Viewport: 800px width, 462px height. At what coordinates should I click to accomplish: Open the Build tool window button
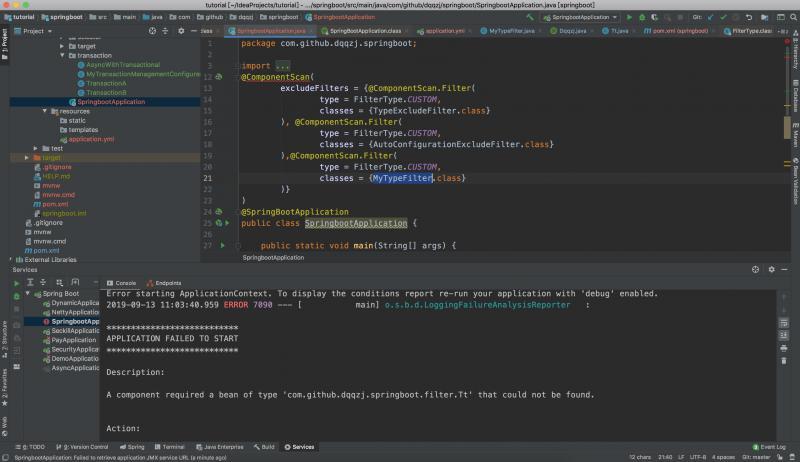(264, 447)
